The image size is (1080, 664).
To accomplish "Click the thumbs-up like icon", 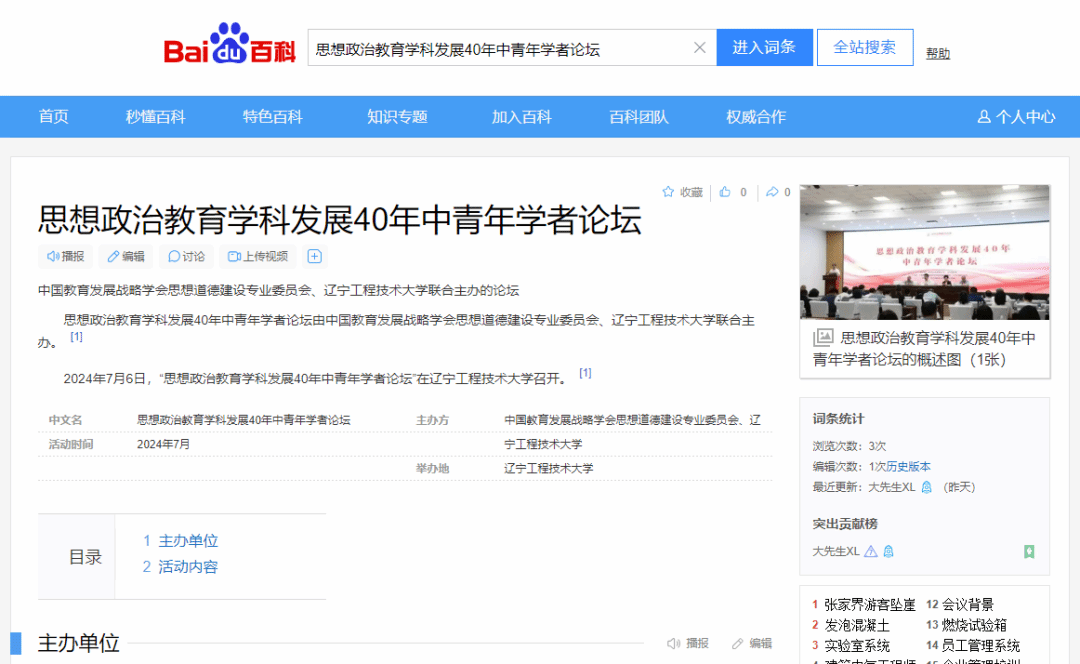I will pos(726,192).
